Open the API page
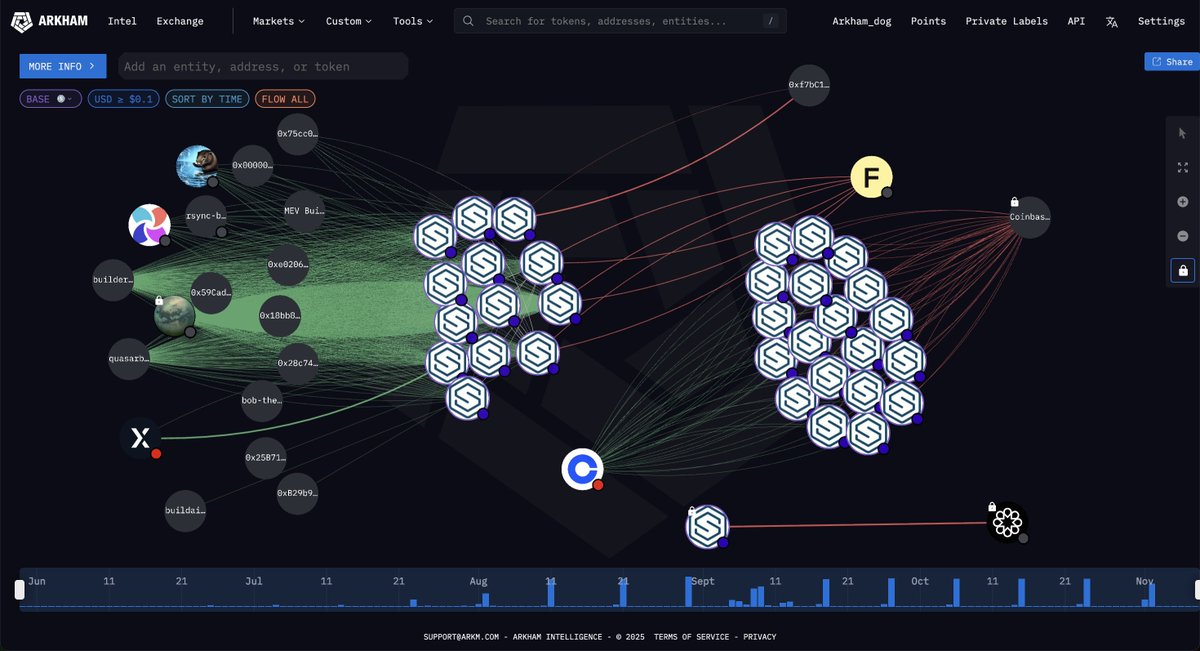 pos(1076,21)
